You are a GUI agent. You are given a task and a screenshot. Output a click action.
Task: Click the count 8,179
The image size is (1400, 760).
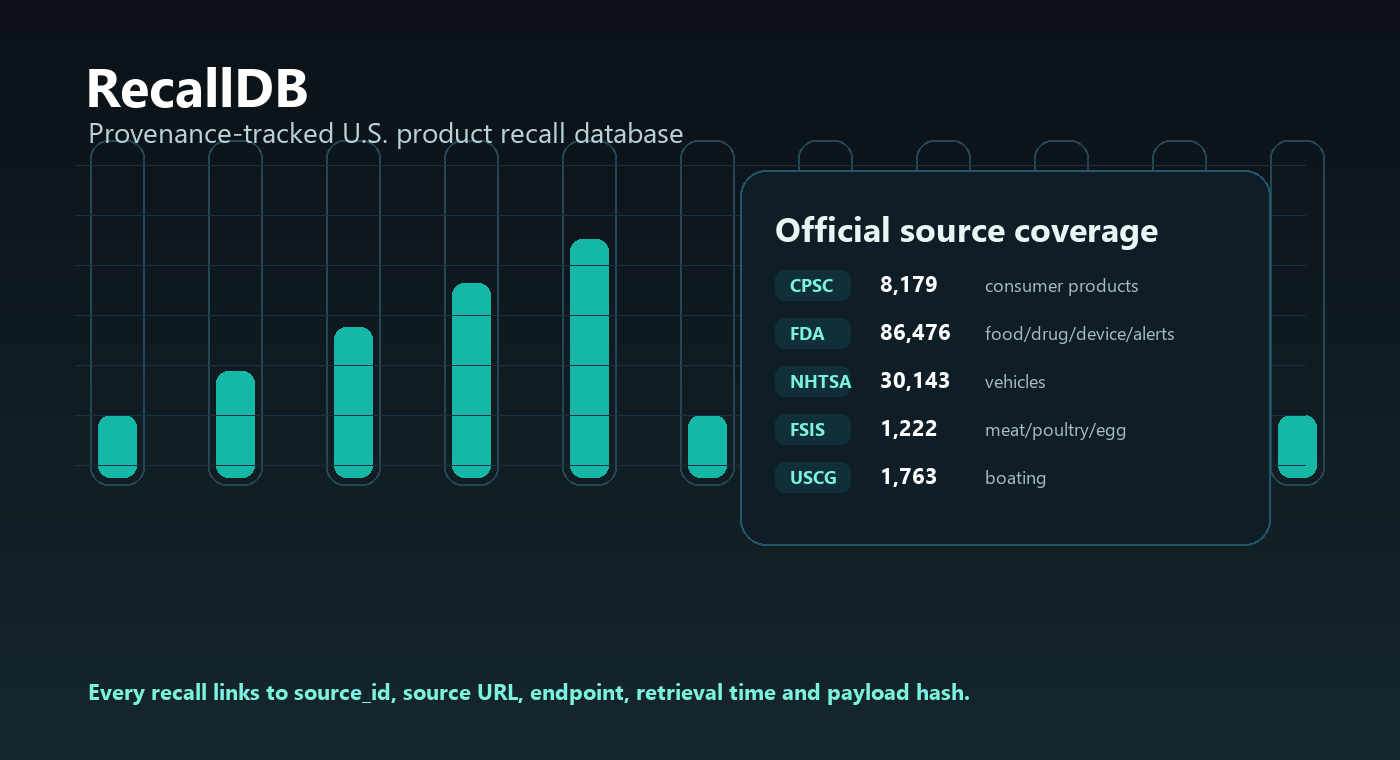[909, 285]
